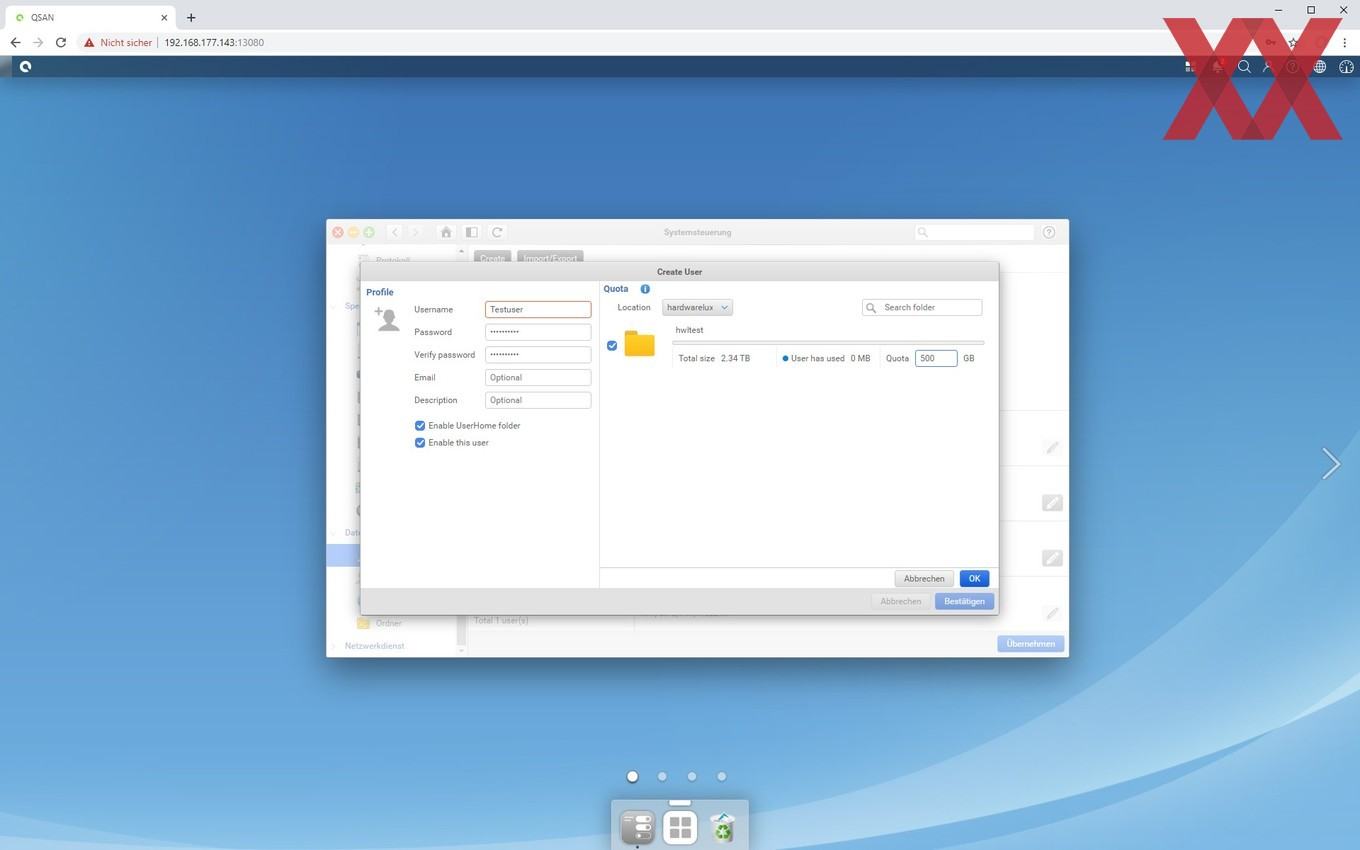Click the Password field
The width and height of the screenshot is (1360, 850).
[538, 332]
